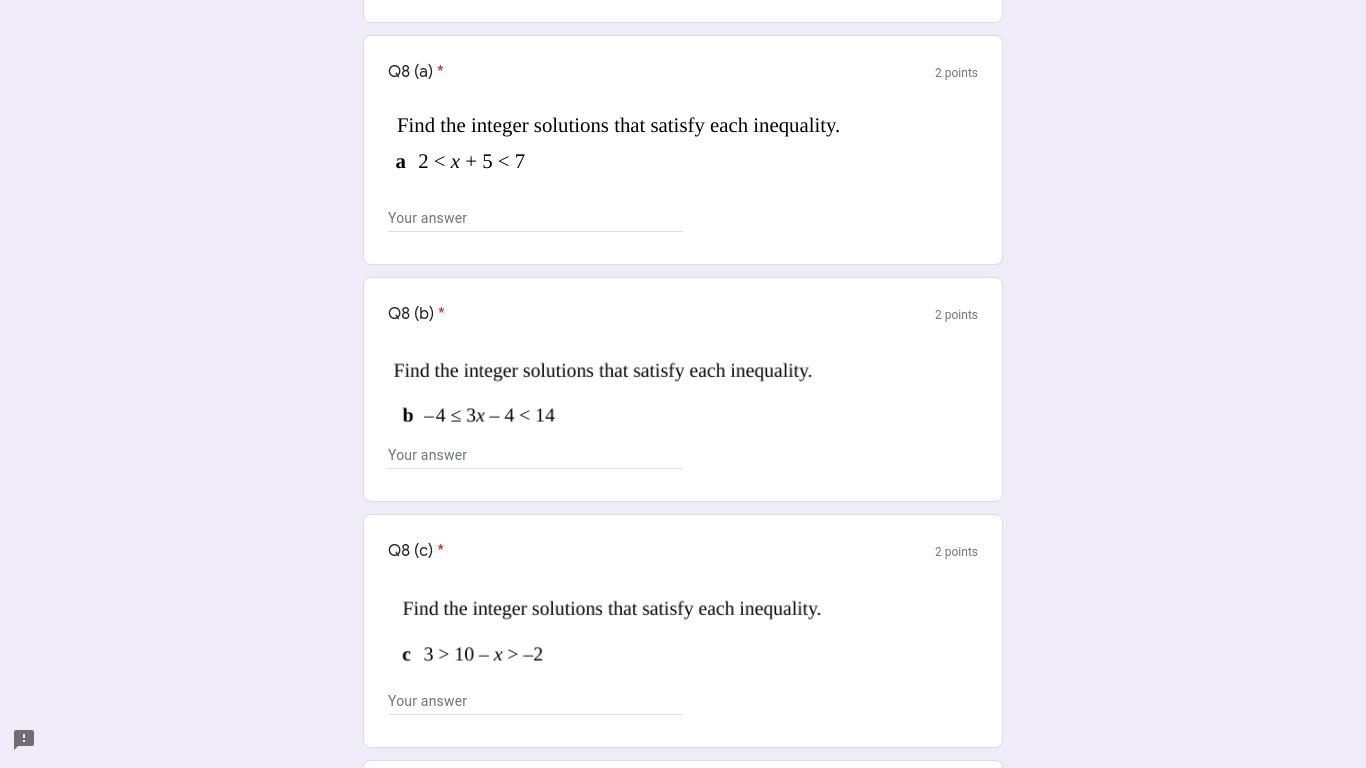Click the bold letter b before the inequality
This screenshot has width=1366, height=768.
408,415
